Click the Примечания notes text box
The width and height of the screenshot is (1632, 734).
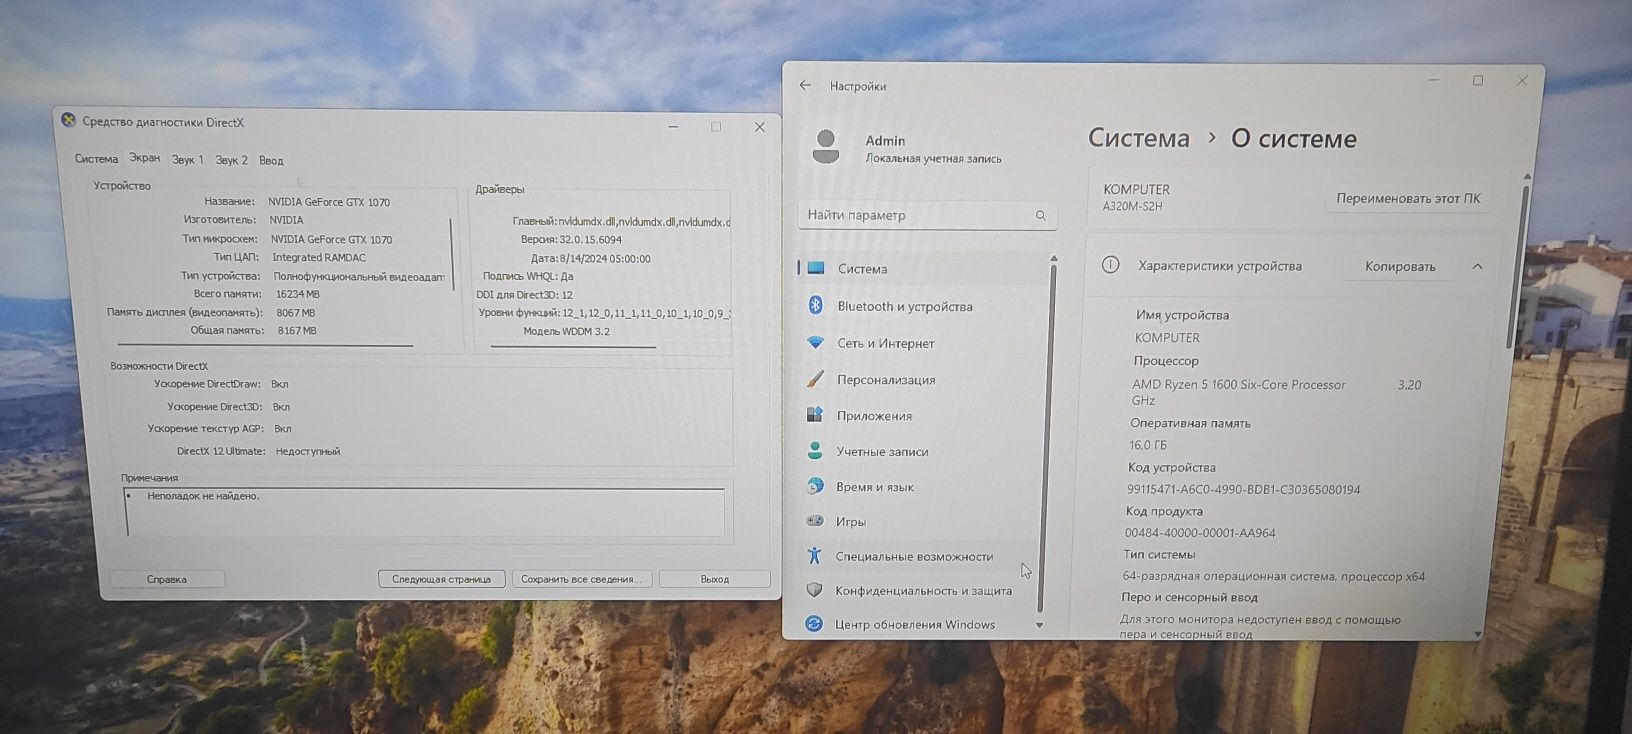pyautogui.click(x=425, y=512)
